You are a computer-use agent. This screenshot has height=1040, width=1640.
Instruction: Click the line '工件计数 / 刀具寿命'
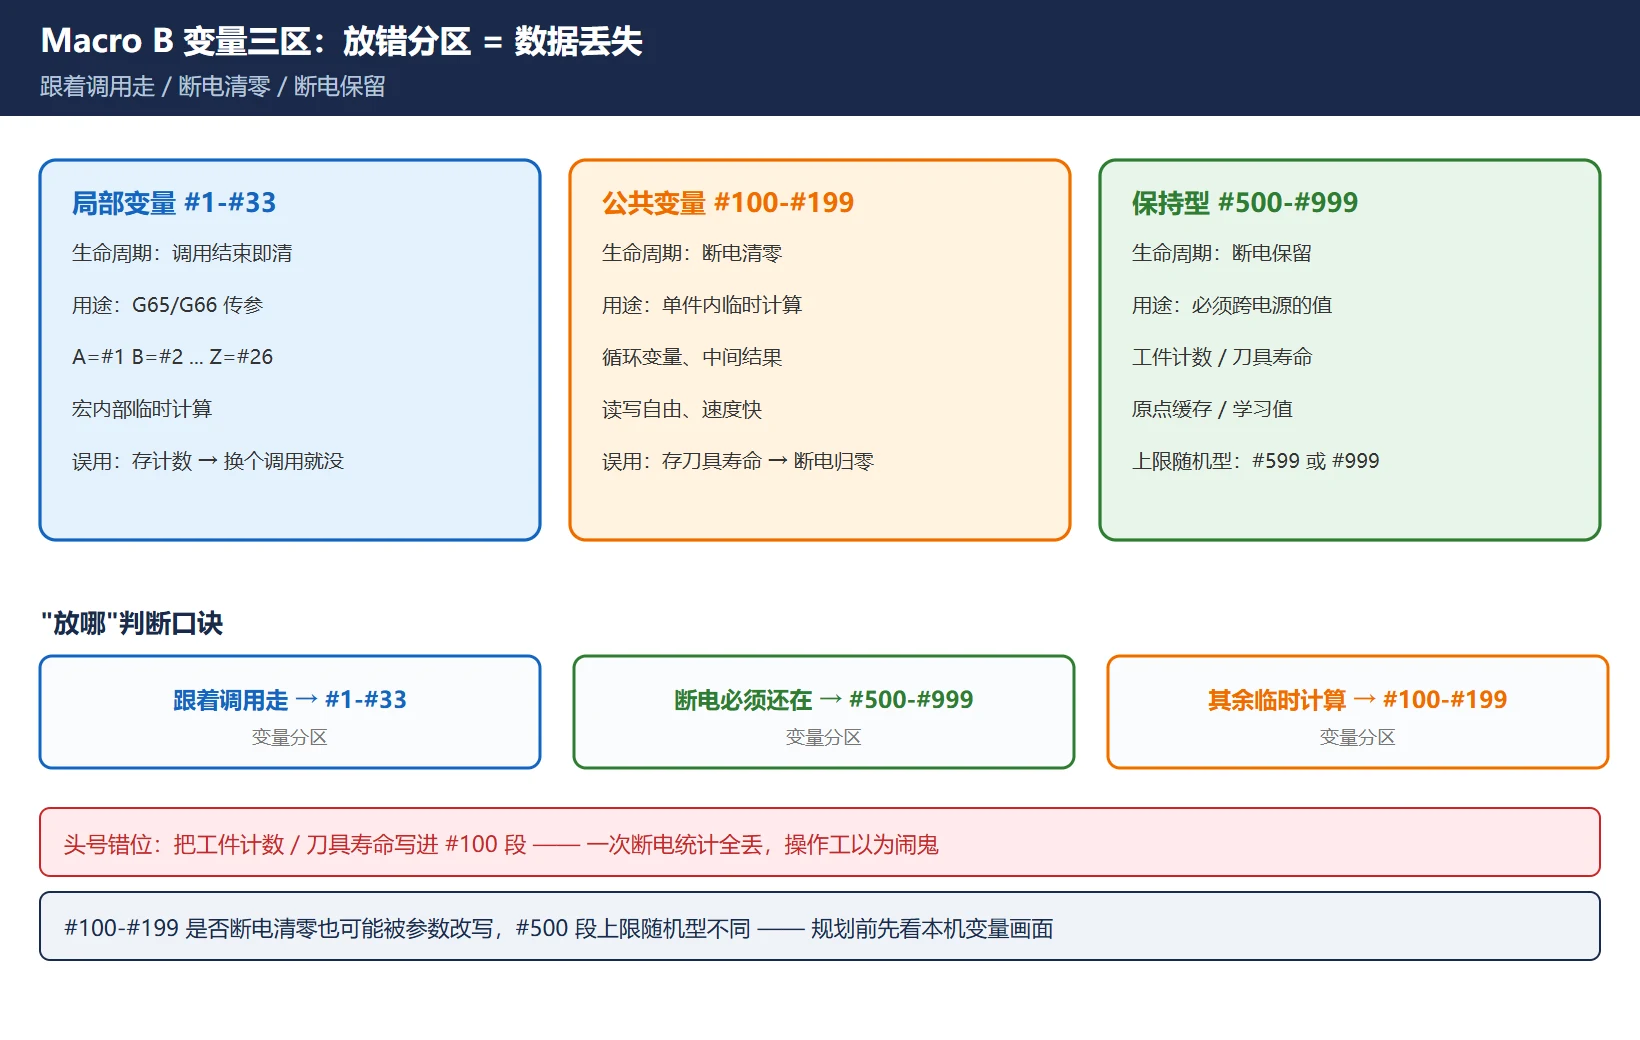[1222, 357]
